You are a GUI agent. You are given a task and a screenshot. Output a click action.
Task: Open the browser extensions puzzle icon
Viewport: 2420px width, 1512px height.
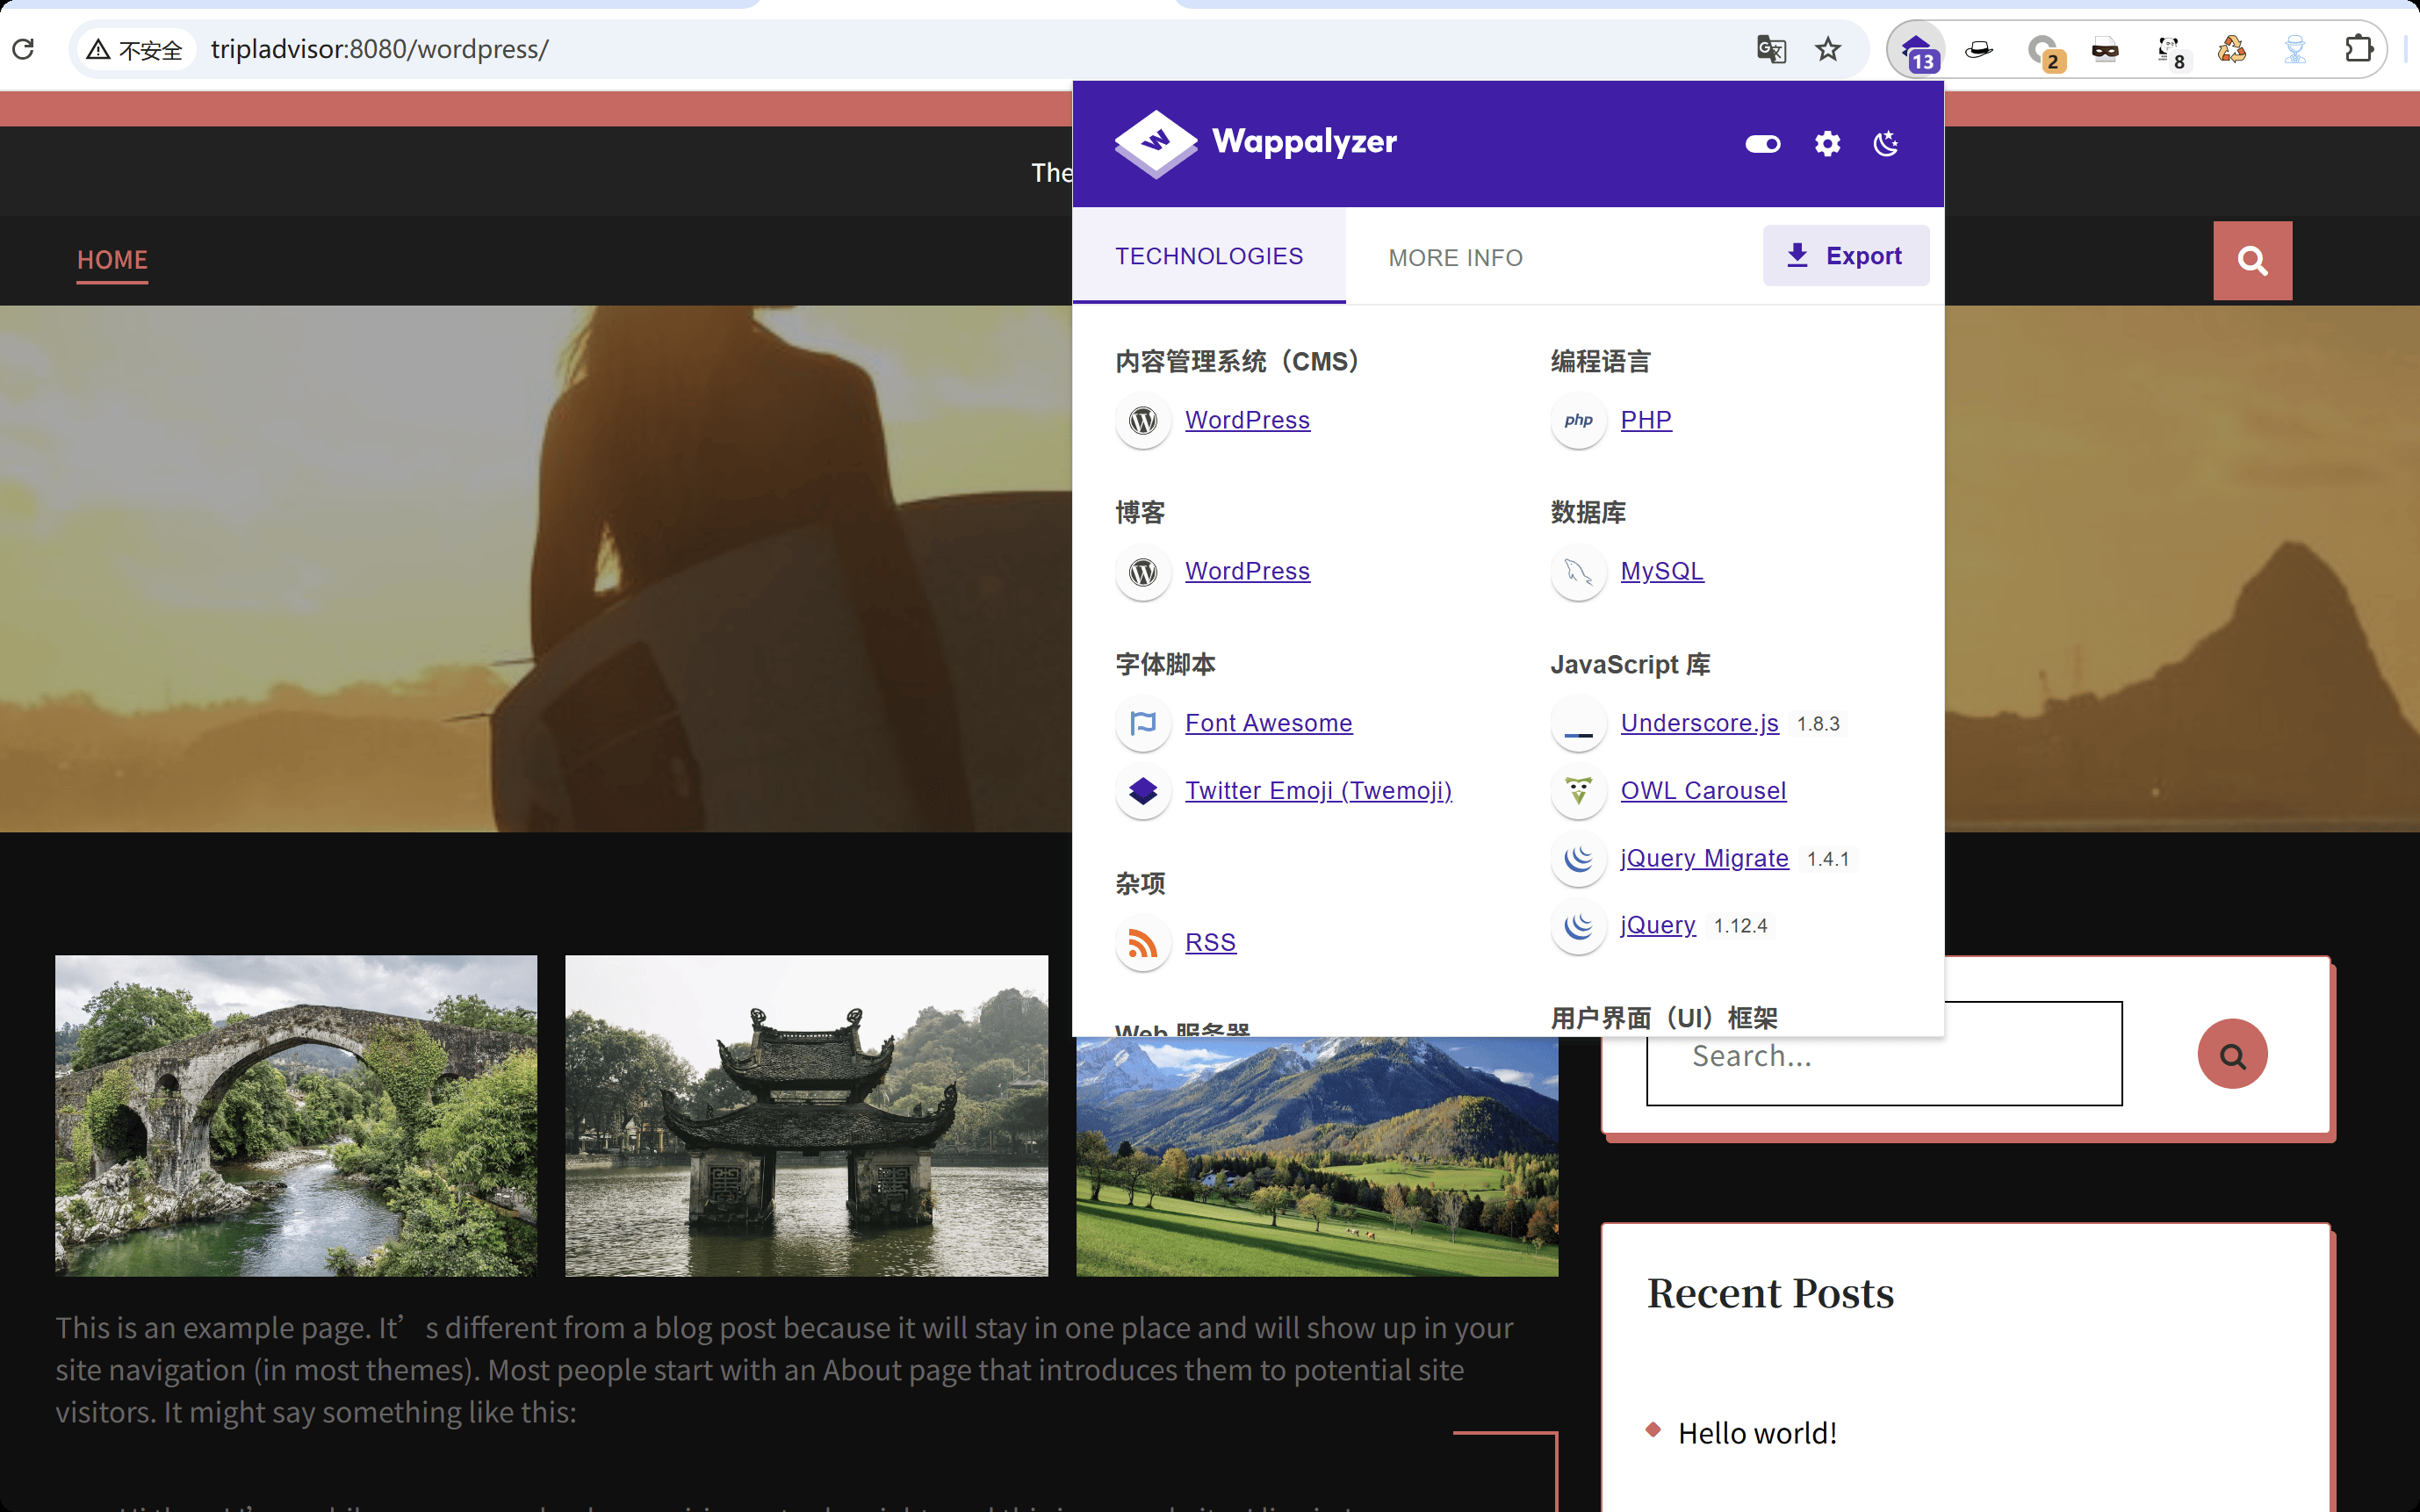(x=2361, y=48)
